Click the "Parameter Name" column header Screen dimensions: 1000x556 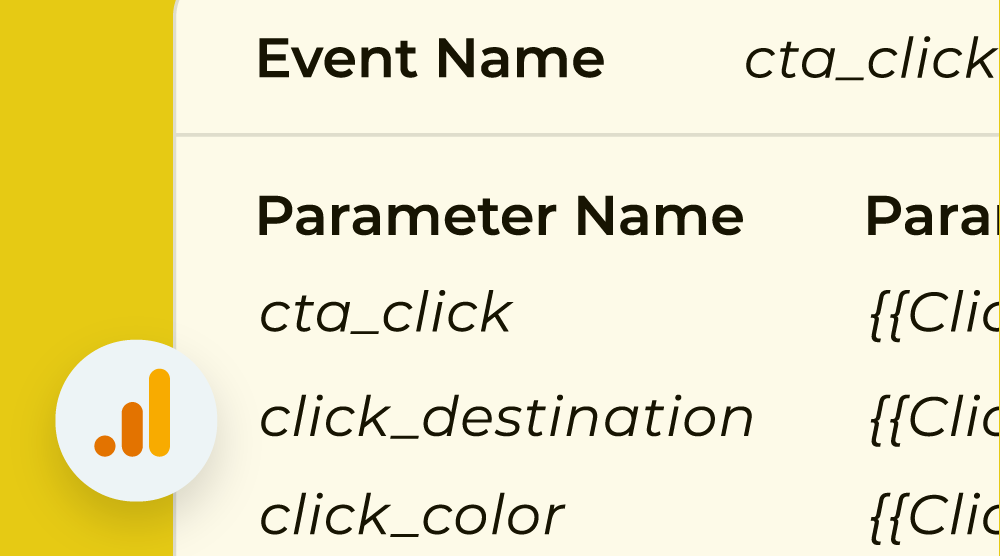coord(499,215)
